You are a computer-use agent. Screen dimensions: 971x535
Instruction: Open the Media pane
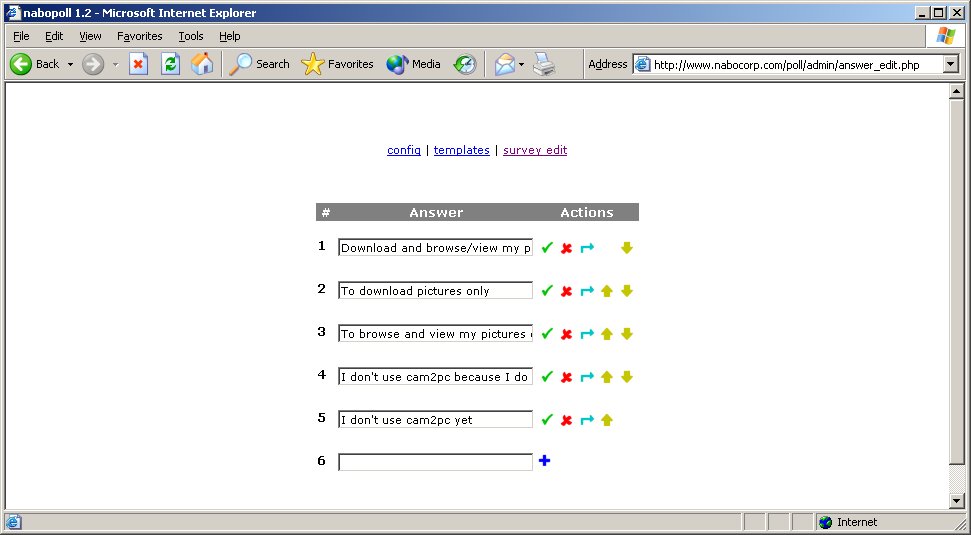413,64
